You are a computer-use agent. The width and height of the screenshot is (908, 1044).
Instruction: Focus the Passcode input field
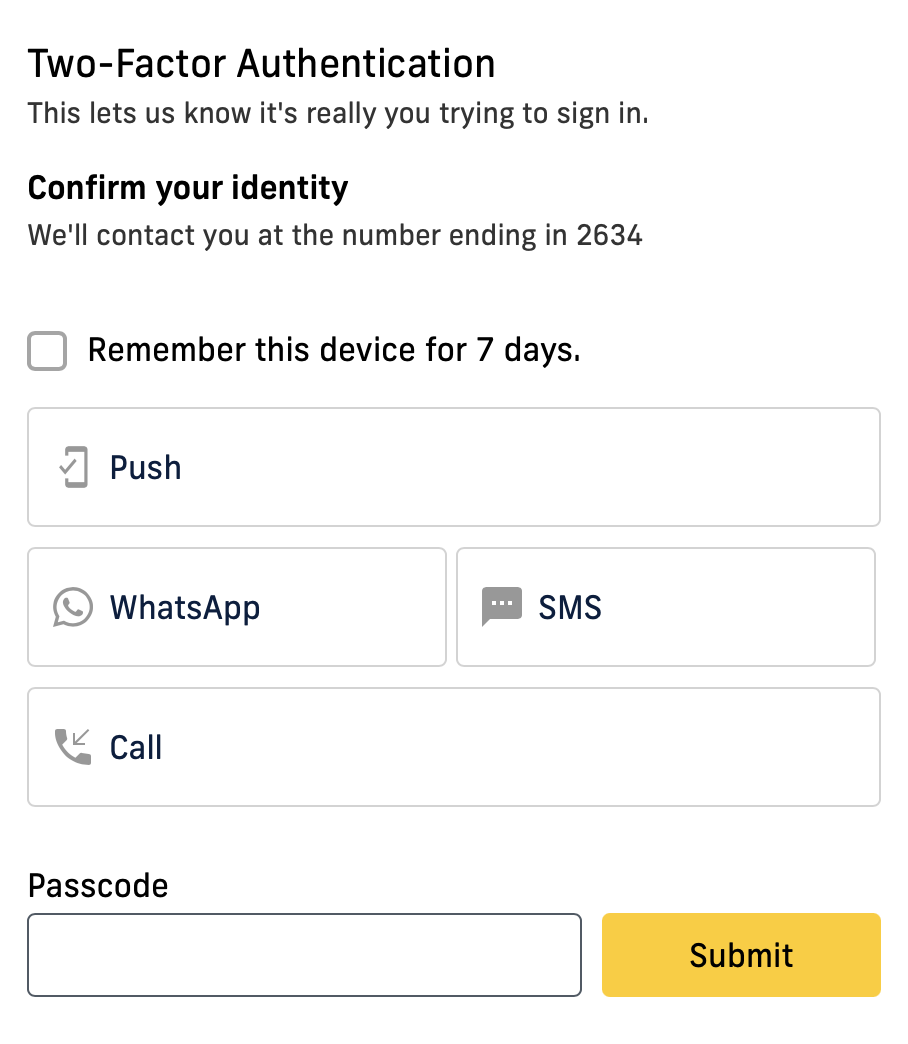304,954
